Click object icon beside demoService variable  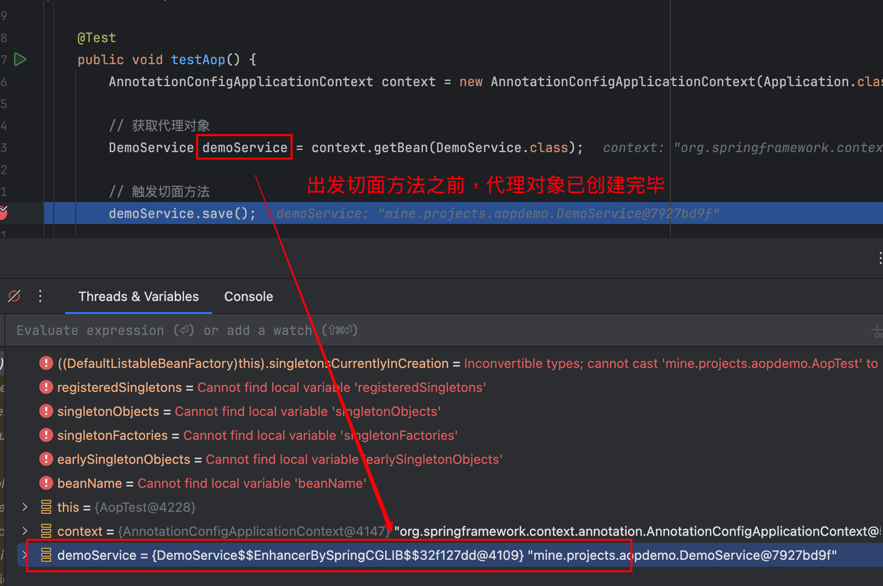[46, 555]
